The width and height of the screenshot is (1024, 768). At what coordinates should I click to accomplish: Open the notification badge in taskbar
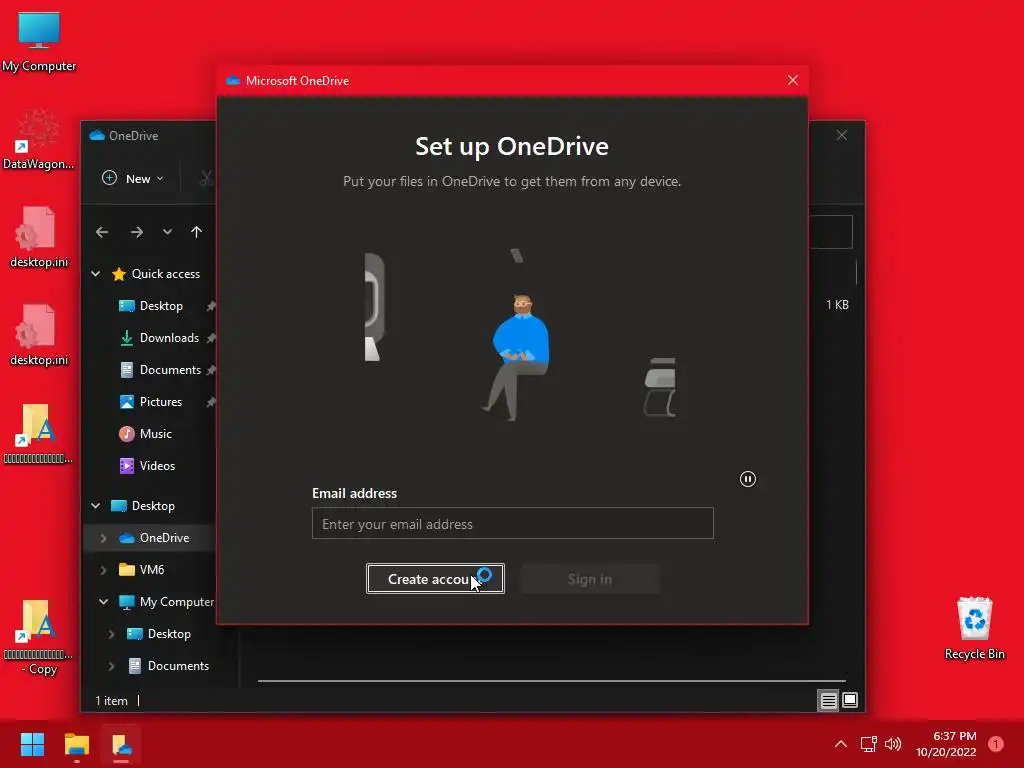click(995, 744)
